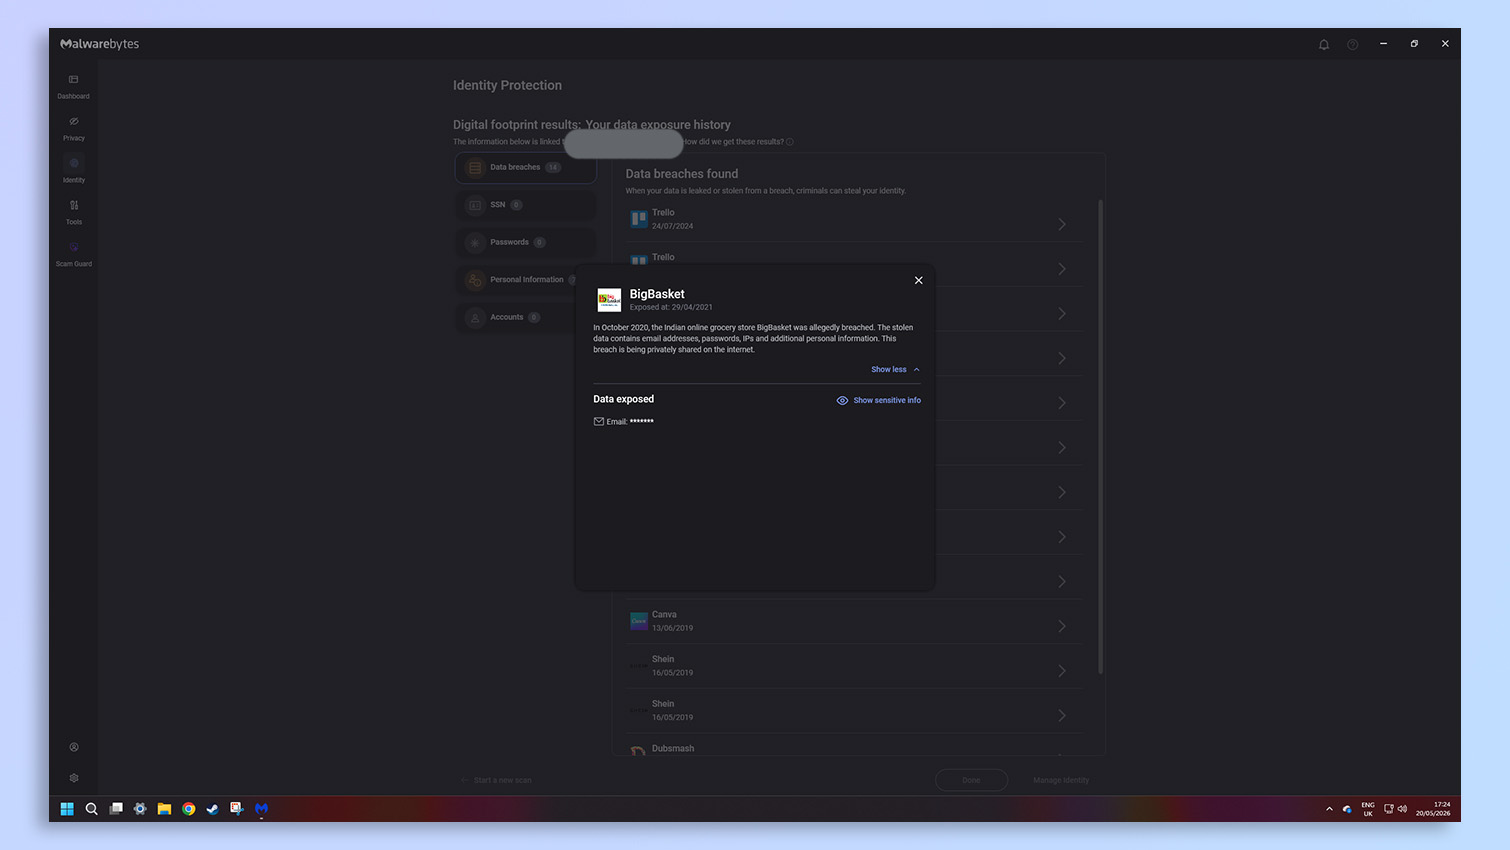Click the network tray icon

point(1388,809)
